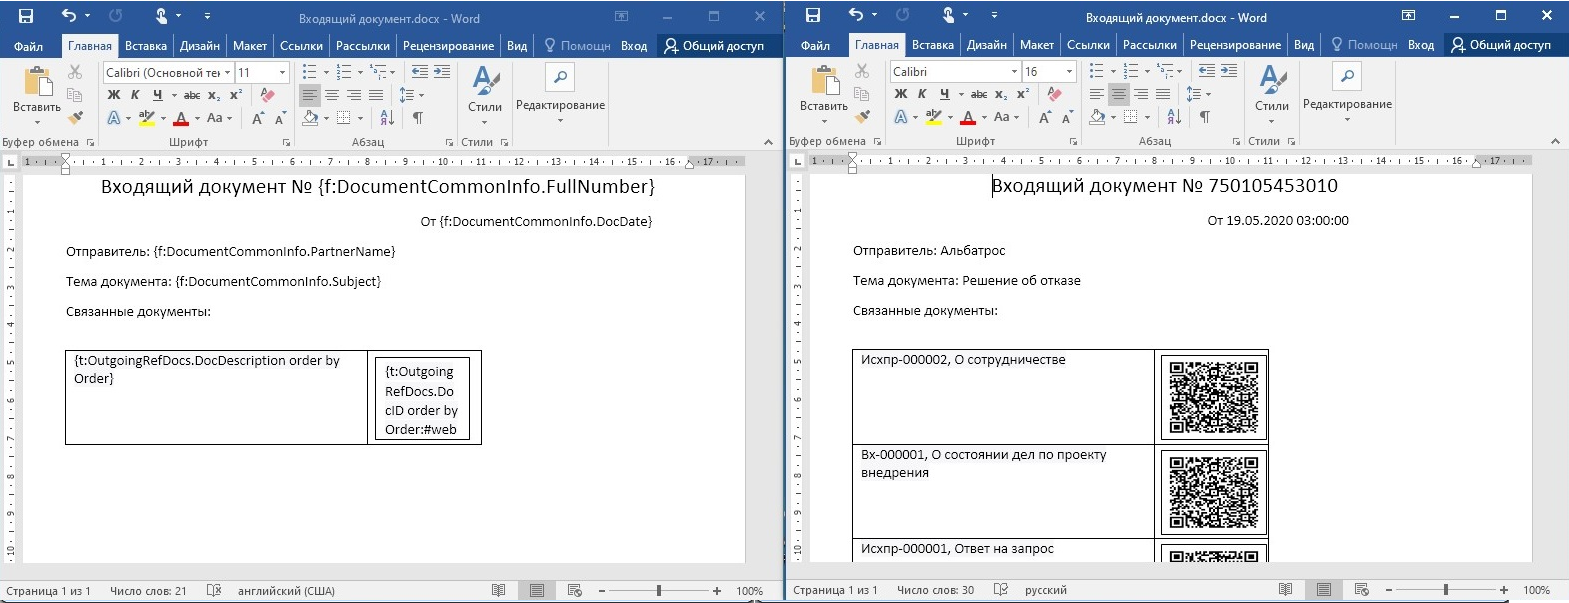Click Undo arrow in right window

(x=855, y=16)
